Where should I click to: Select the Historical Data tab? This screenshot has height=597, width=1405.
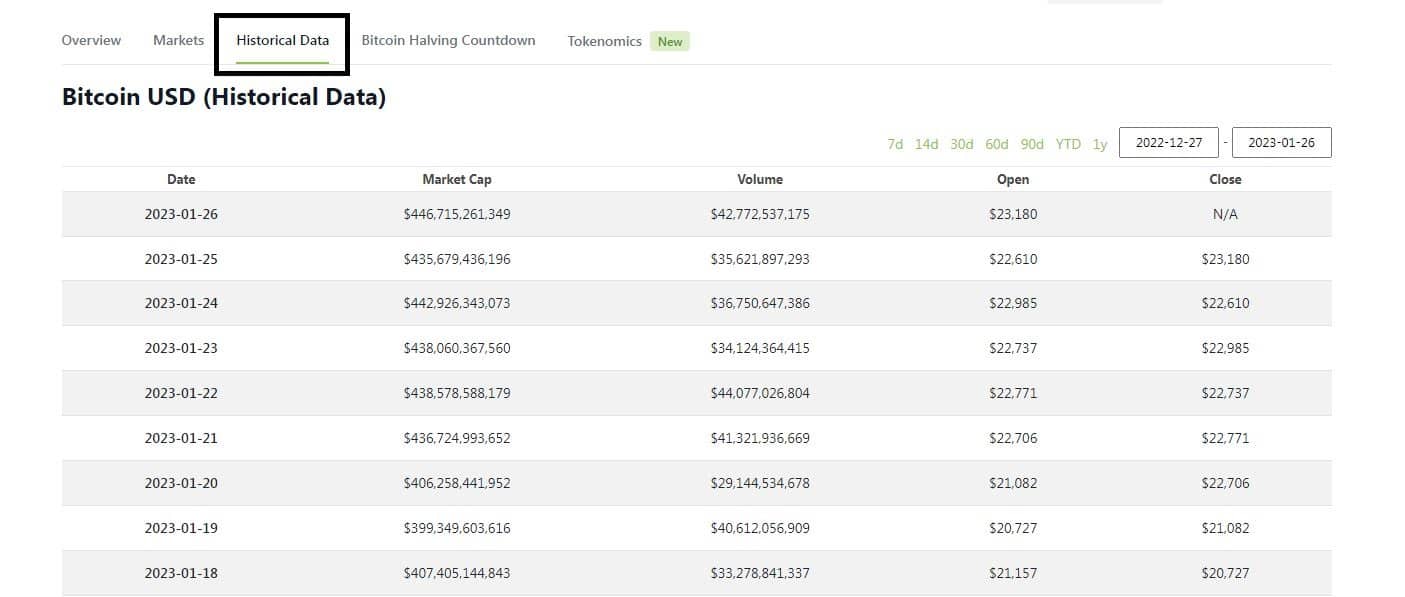click(x=281, y=41)
